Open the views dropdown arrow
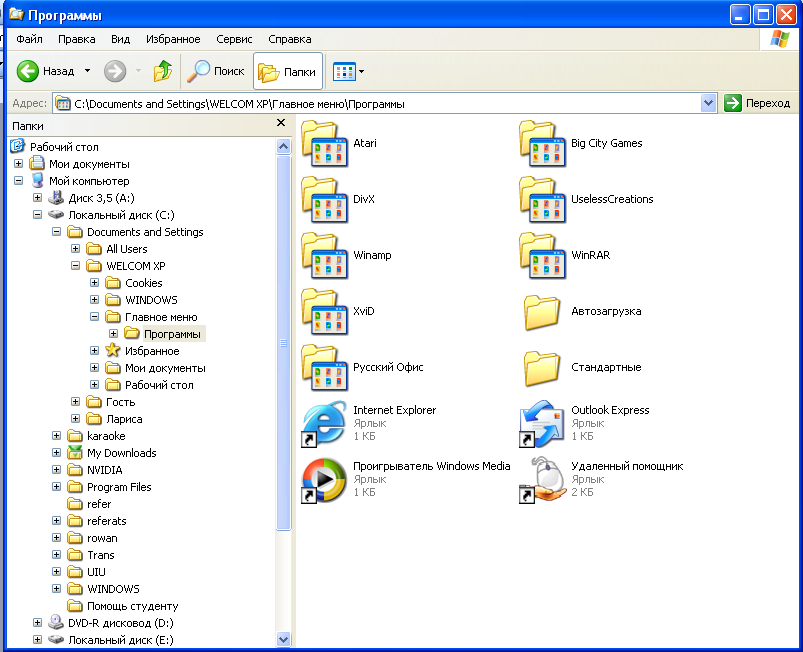Viewport: 803px width, 652px height. tap(362, 72)
